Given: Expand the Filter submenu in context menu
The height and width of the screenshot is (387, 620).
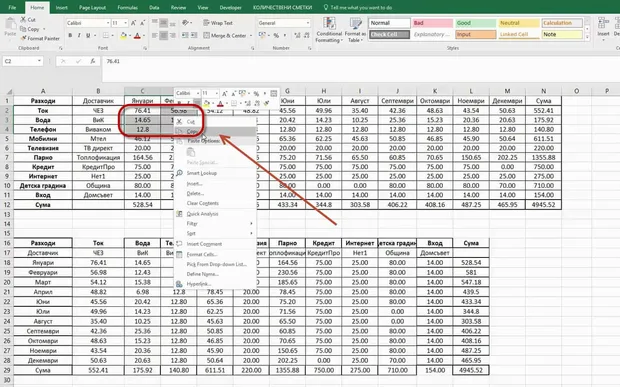Looking at the screenshot, I should pos(215,223).
